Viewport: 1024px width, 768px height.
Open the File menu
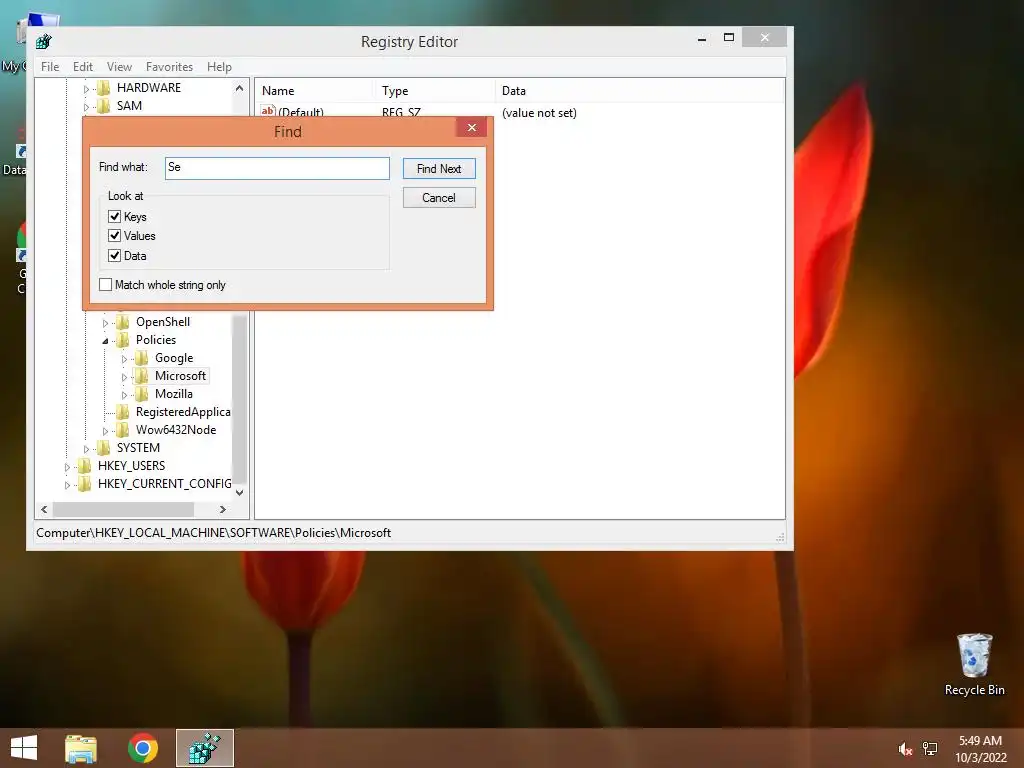pos(50,67)
